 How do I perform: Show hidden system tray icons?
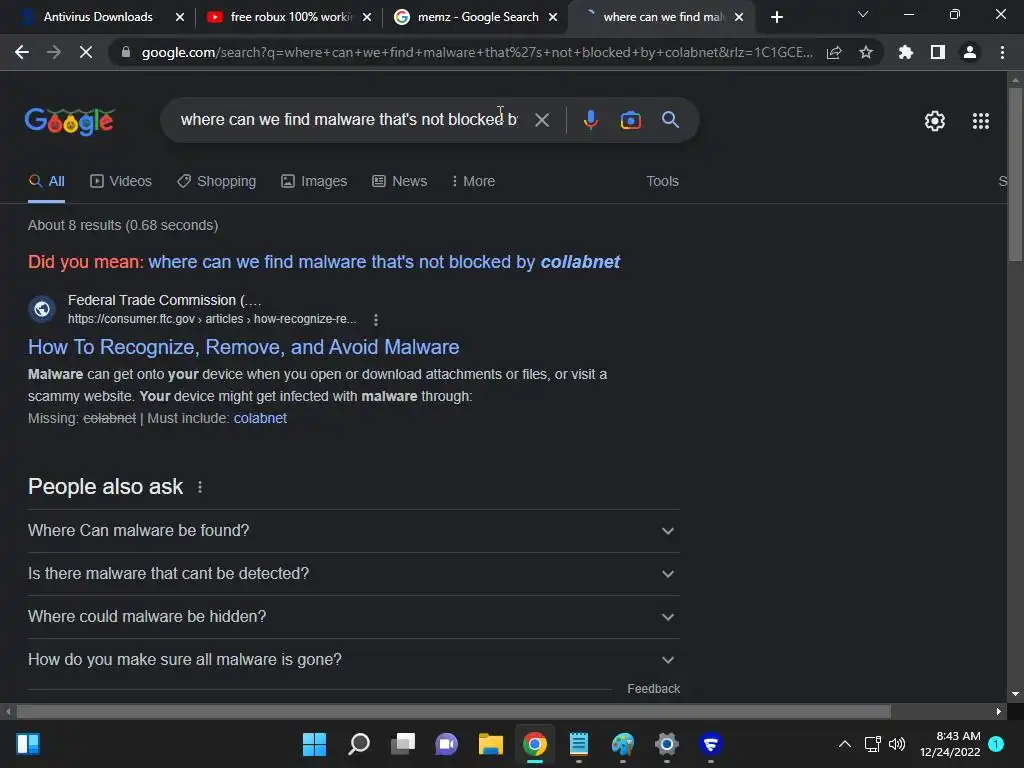(844, 744)
